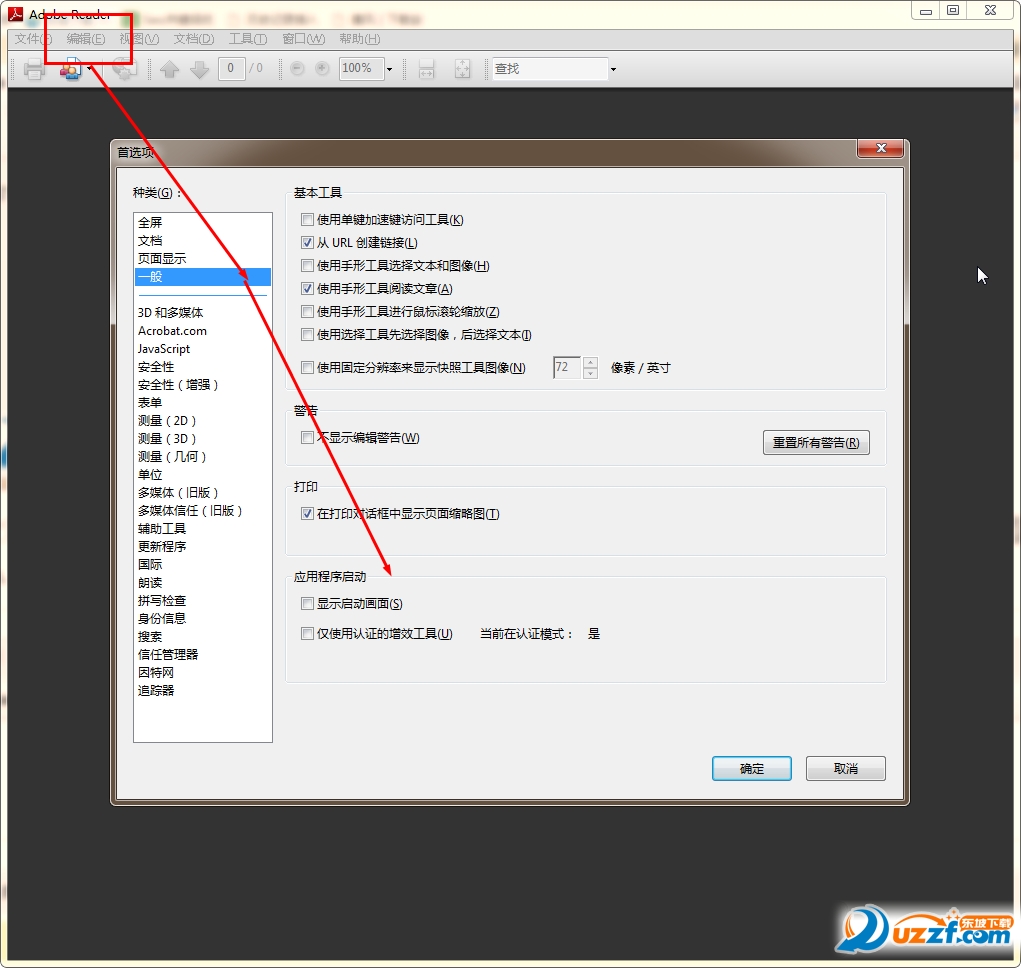
Task: Select 文档 category in list
Action: point(203,241)
